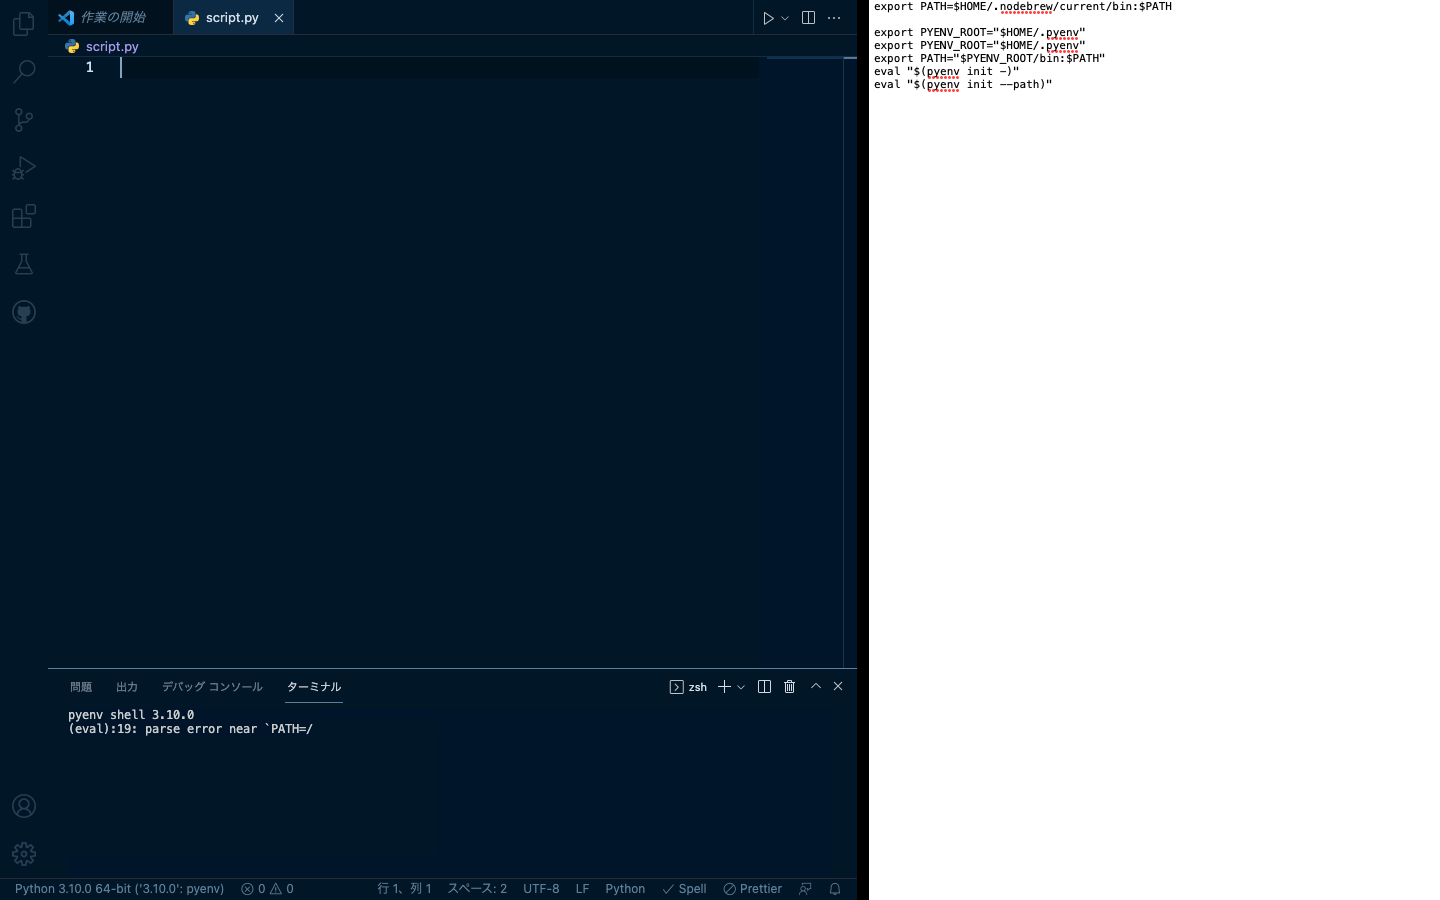This screenshot has height=900, width=1440.
Task: Open the Run and Debug view
Action: 24,168
